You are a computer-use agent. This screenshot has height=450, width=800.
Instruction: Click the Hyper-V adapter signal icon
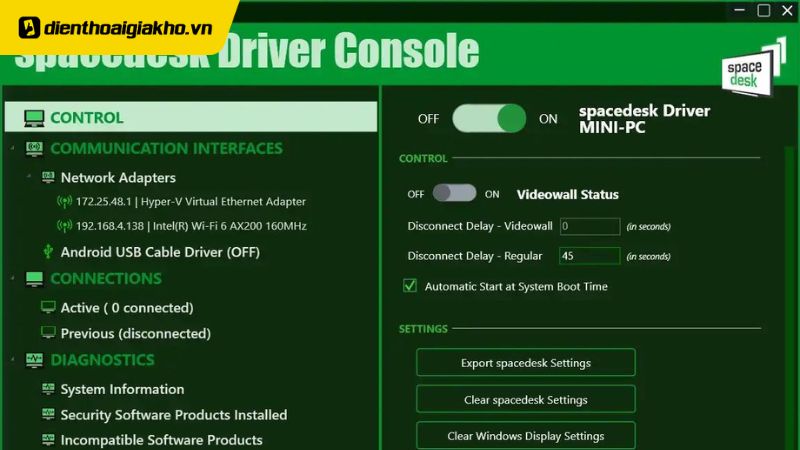tap(64, 202)
